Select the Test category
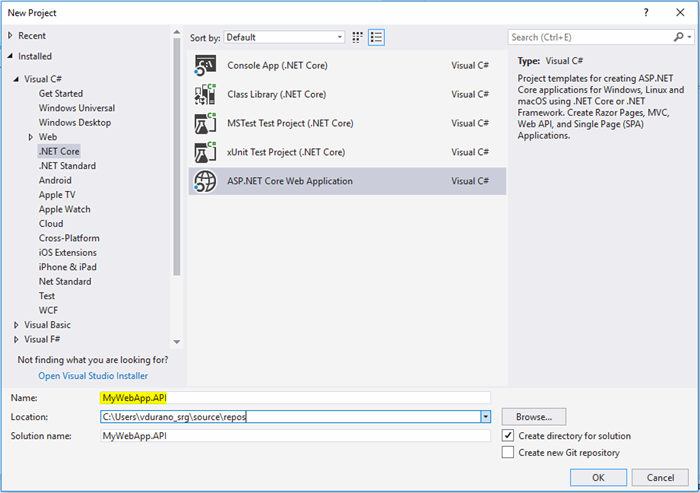Image resolution: width=700 pixels, height=493 pixels. tap(47, 296)
